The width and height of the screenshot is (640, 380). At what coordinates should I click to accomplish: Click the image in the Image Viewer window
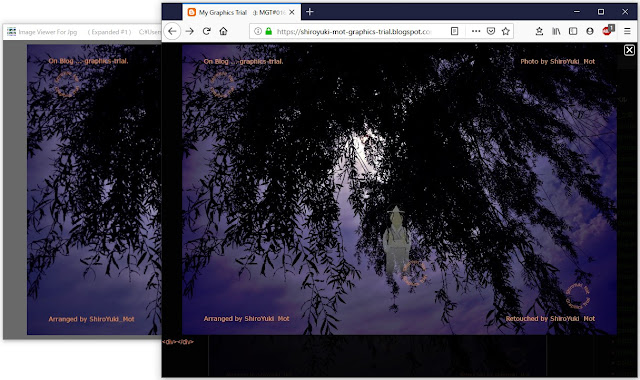[94, 189]
